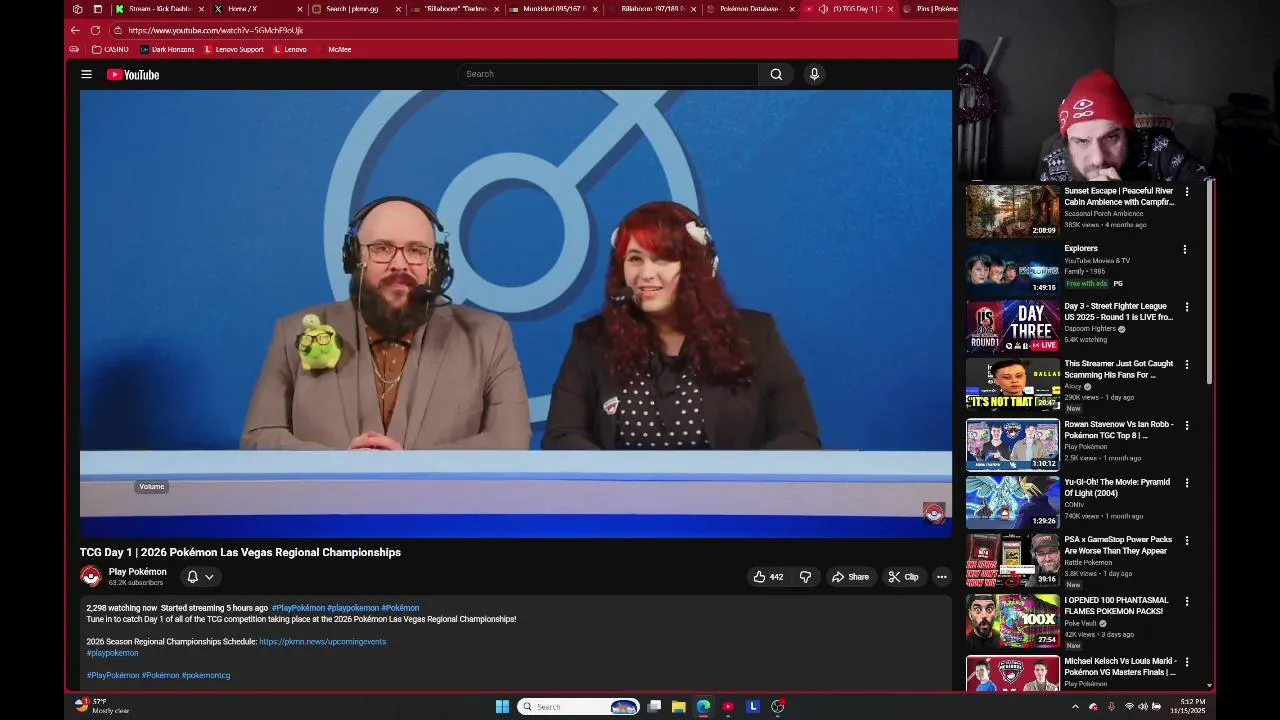1280x720 pixels.
Task: Open the taskbar volume icon
Action: pyautogui.click(x=1143, y=707)
